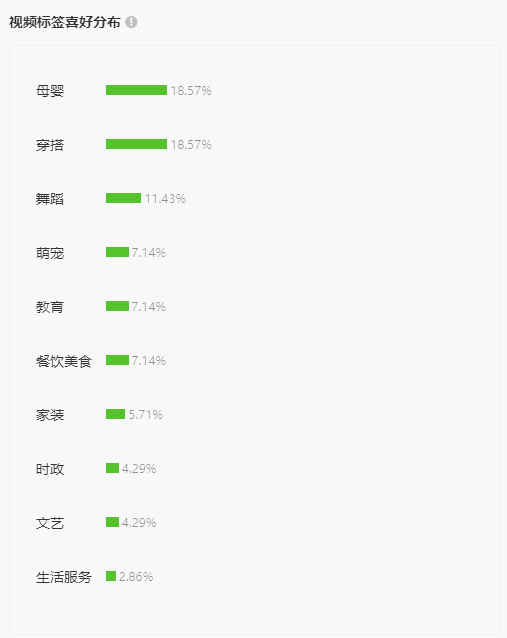The height and width of the screenshot is (638, 507).
Task: Click the info icon beside 视频标签喜好分布
Action: click(x=131, y=22)
